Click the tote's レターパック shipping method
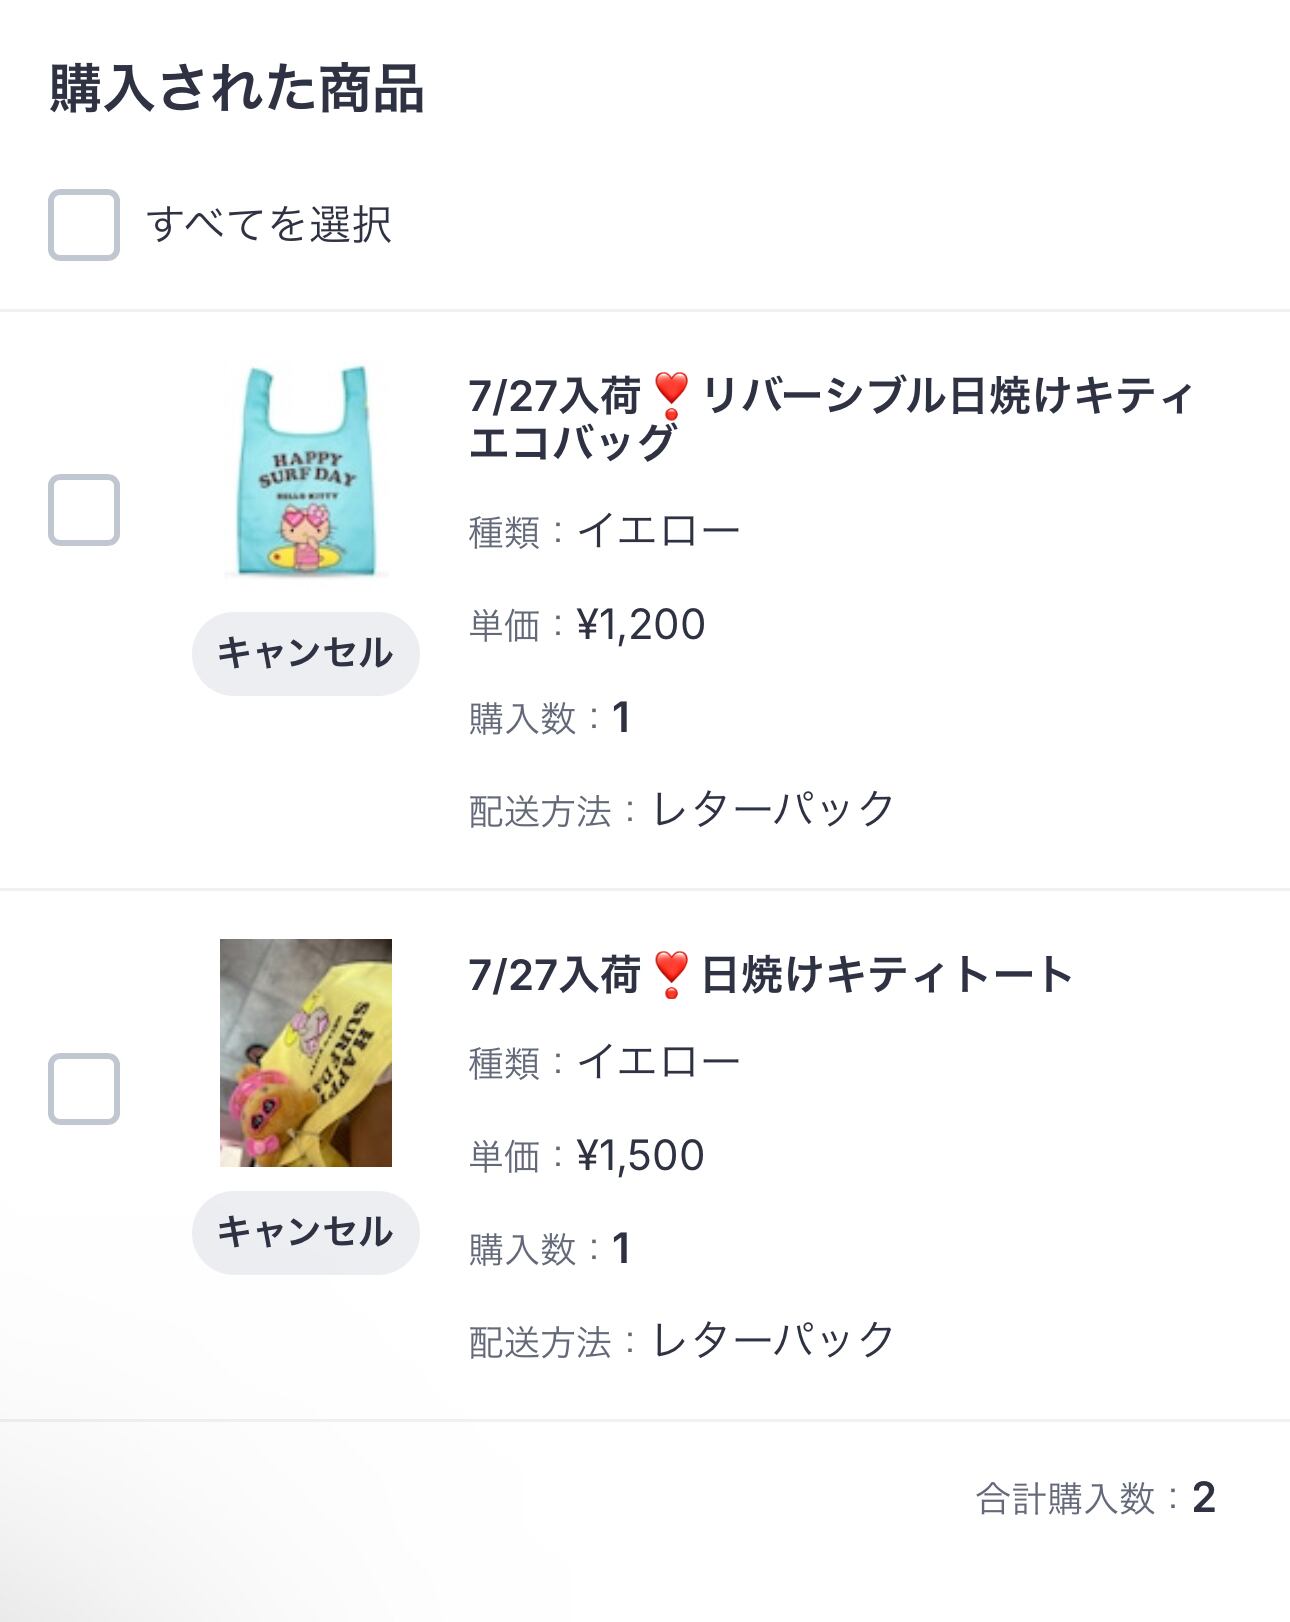The height and width of the screenshot is (1622, 1290). 773,1341
